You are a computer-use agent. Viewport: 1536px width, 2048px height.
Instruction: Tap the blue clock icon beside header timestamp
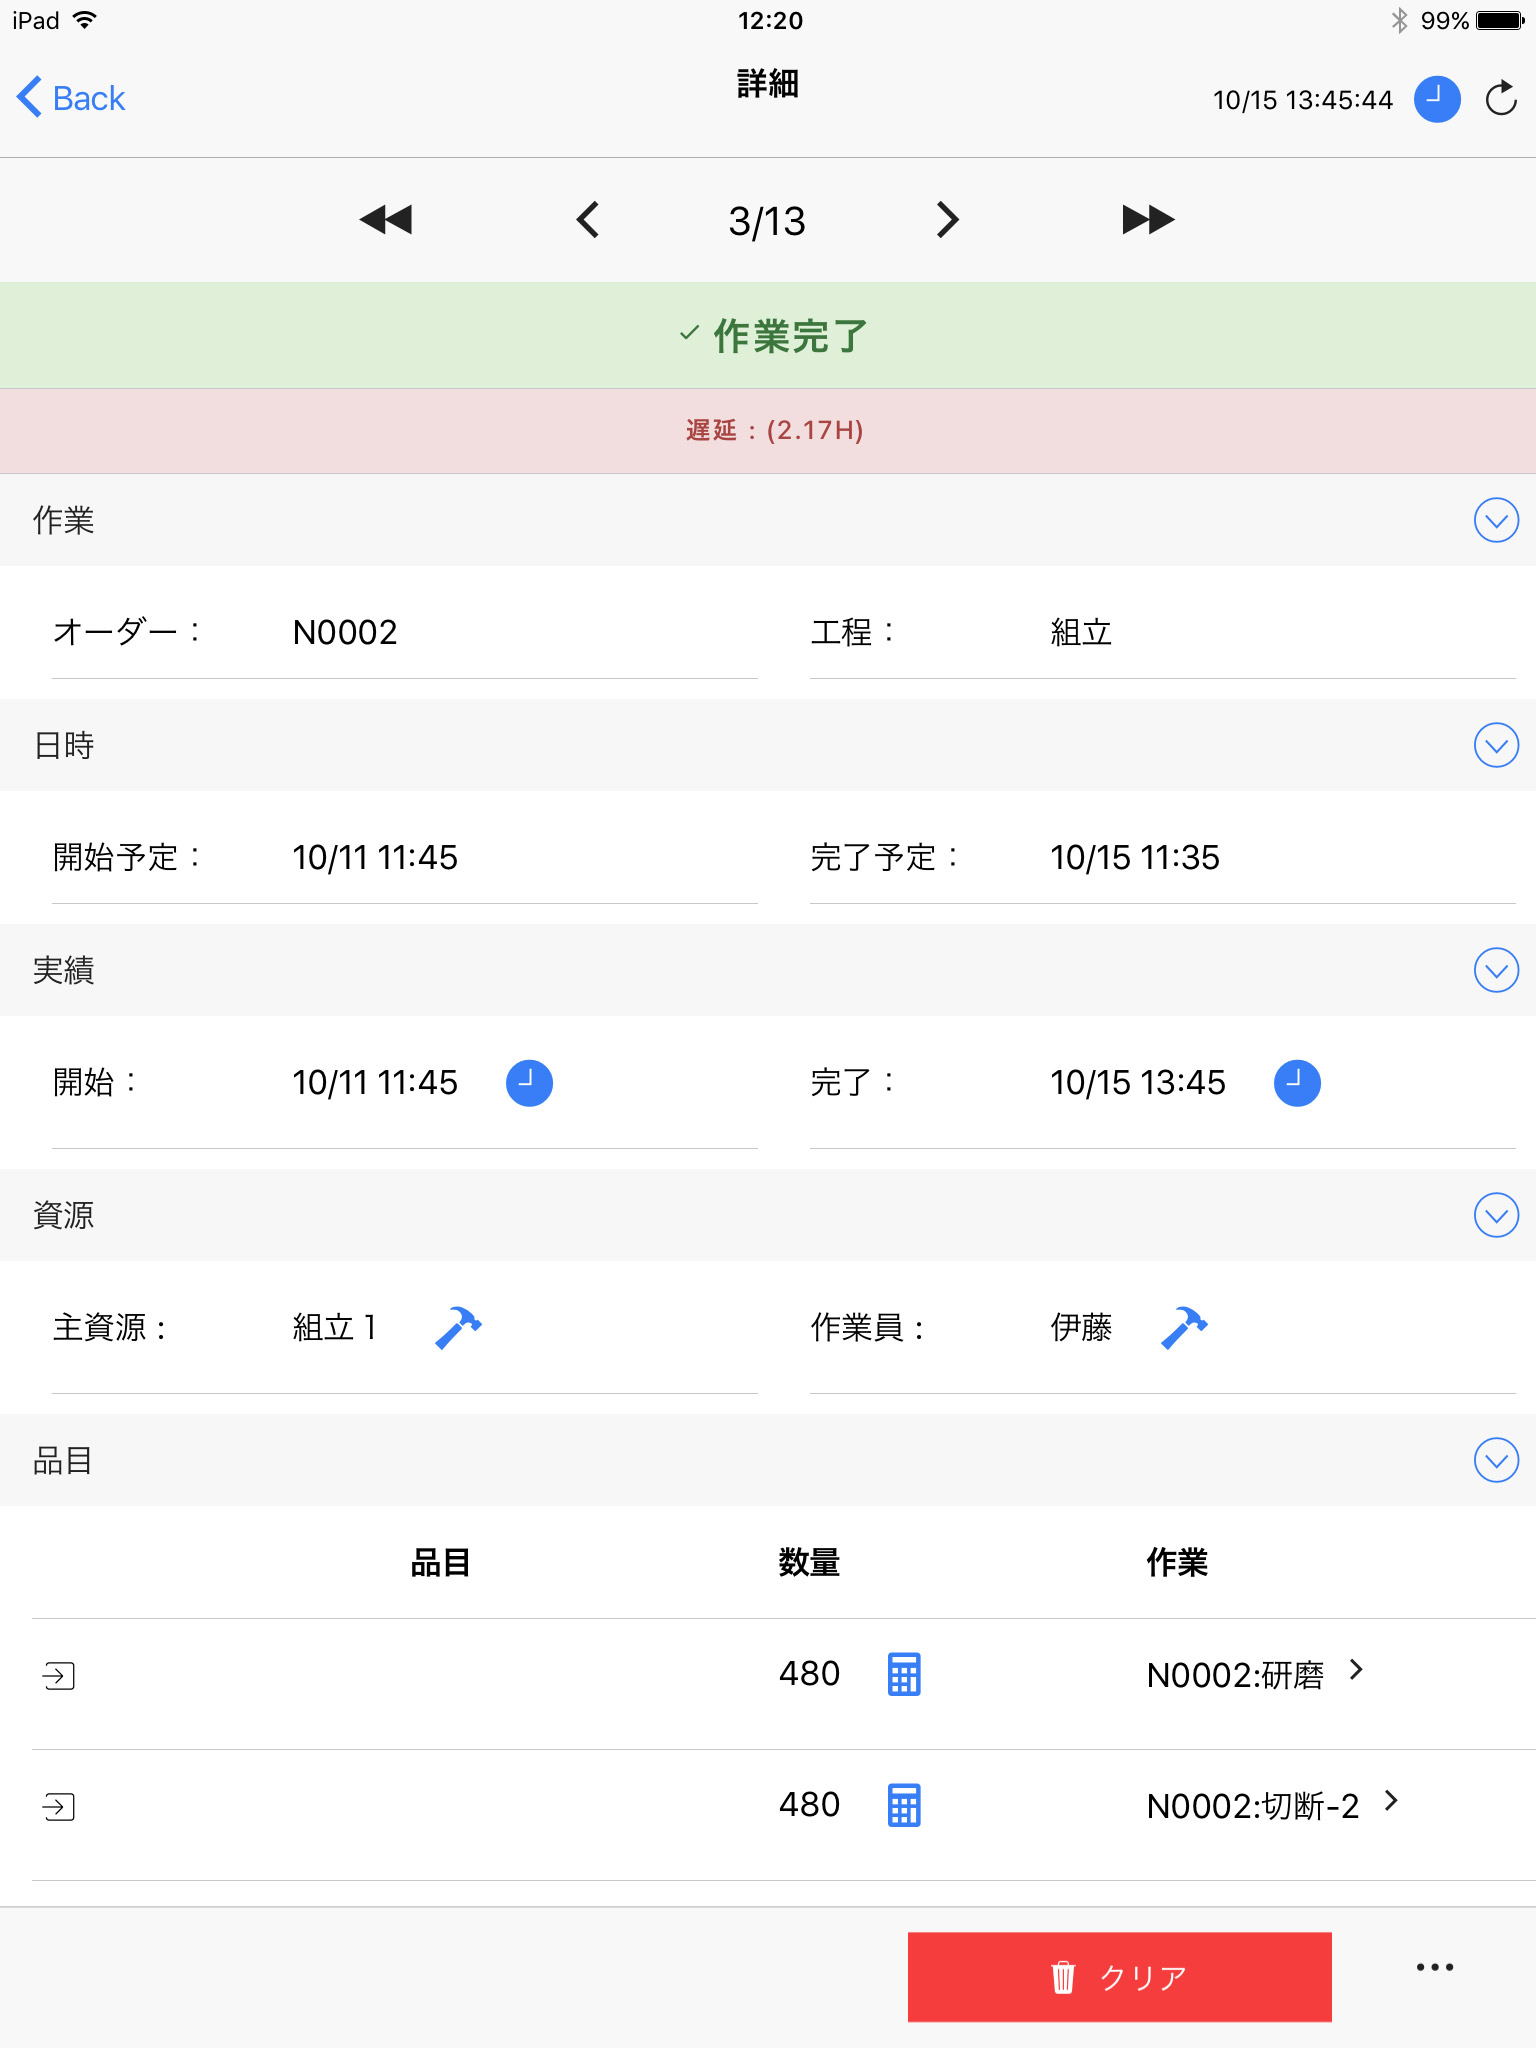pos(1437,99)
